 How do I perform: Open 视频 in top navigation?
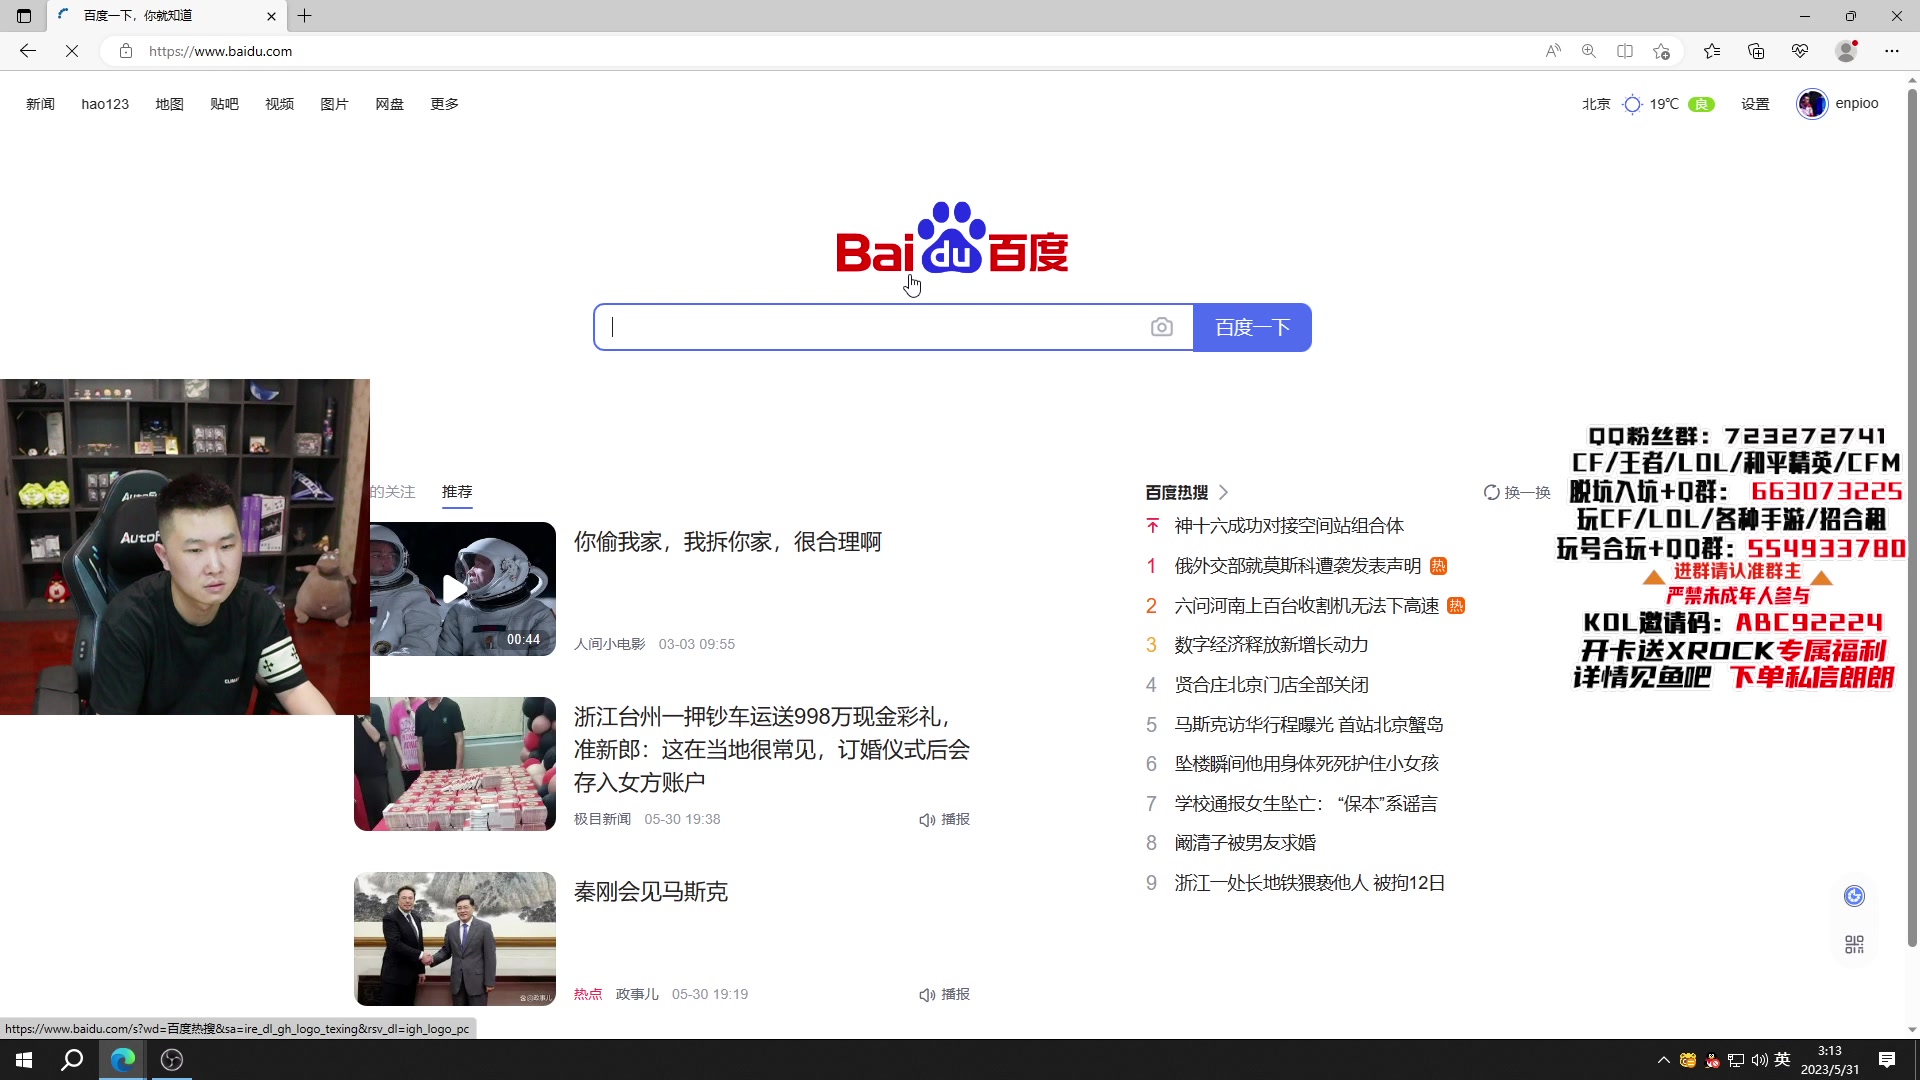[x=279, y=104]
